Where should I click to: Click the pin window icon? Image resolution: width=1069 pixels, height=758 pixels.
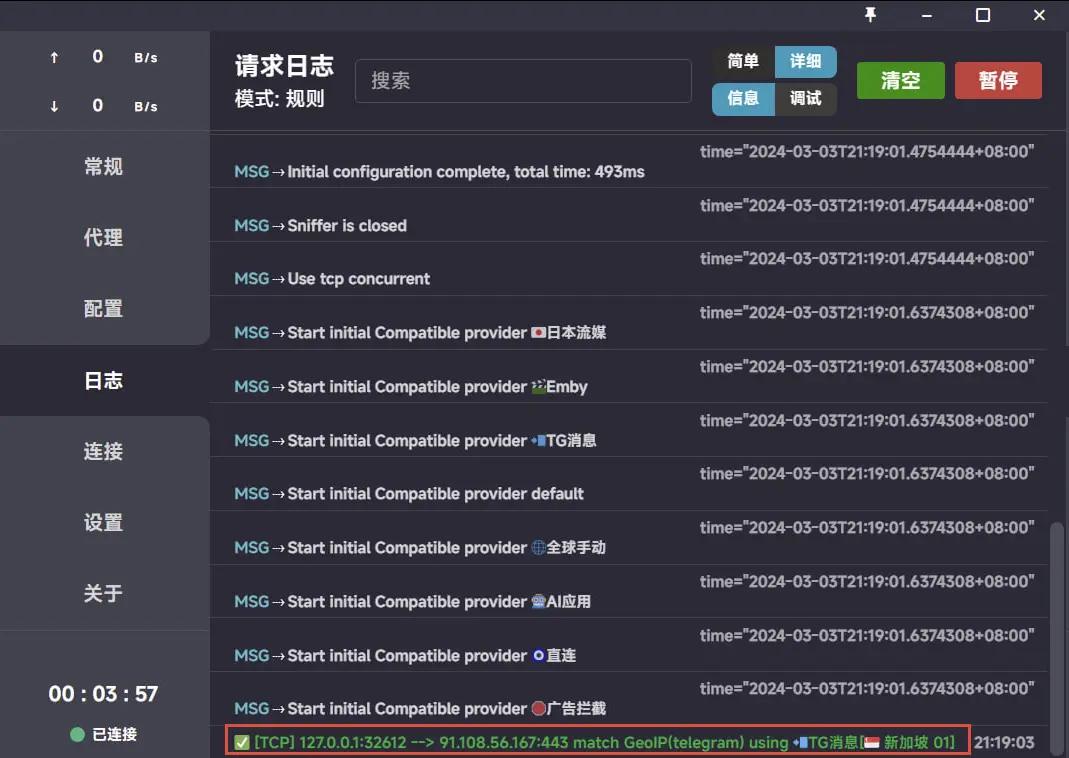pos(870,14)
